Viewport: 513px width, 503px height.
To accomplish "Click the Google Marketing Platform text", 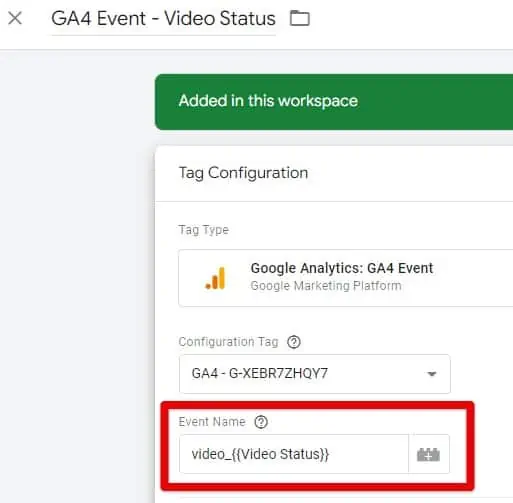I will 326,286.
